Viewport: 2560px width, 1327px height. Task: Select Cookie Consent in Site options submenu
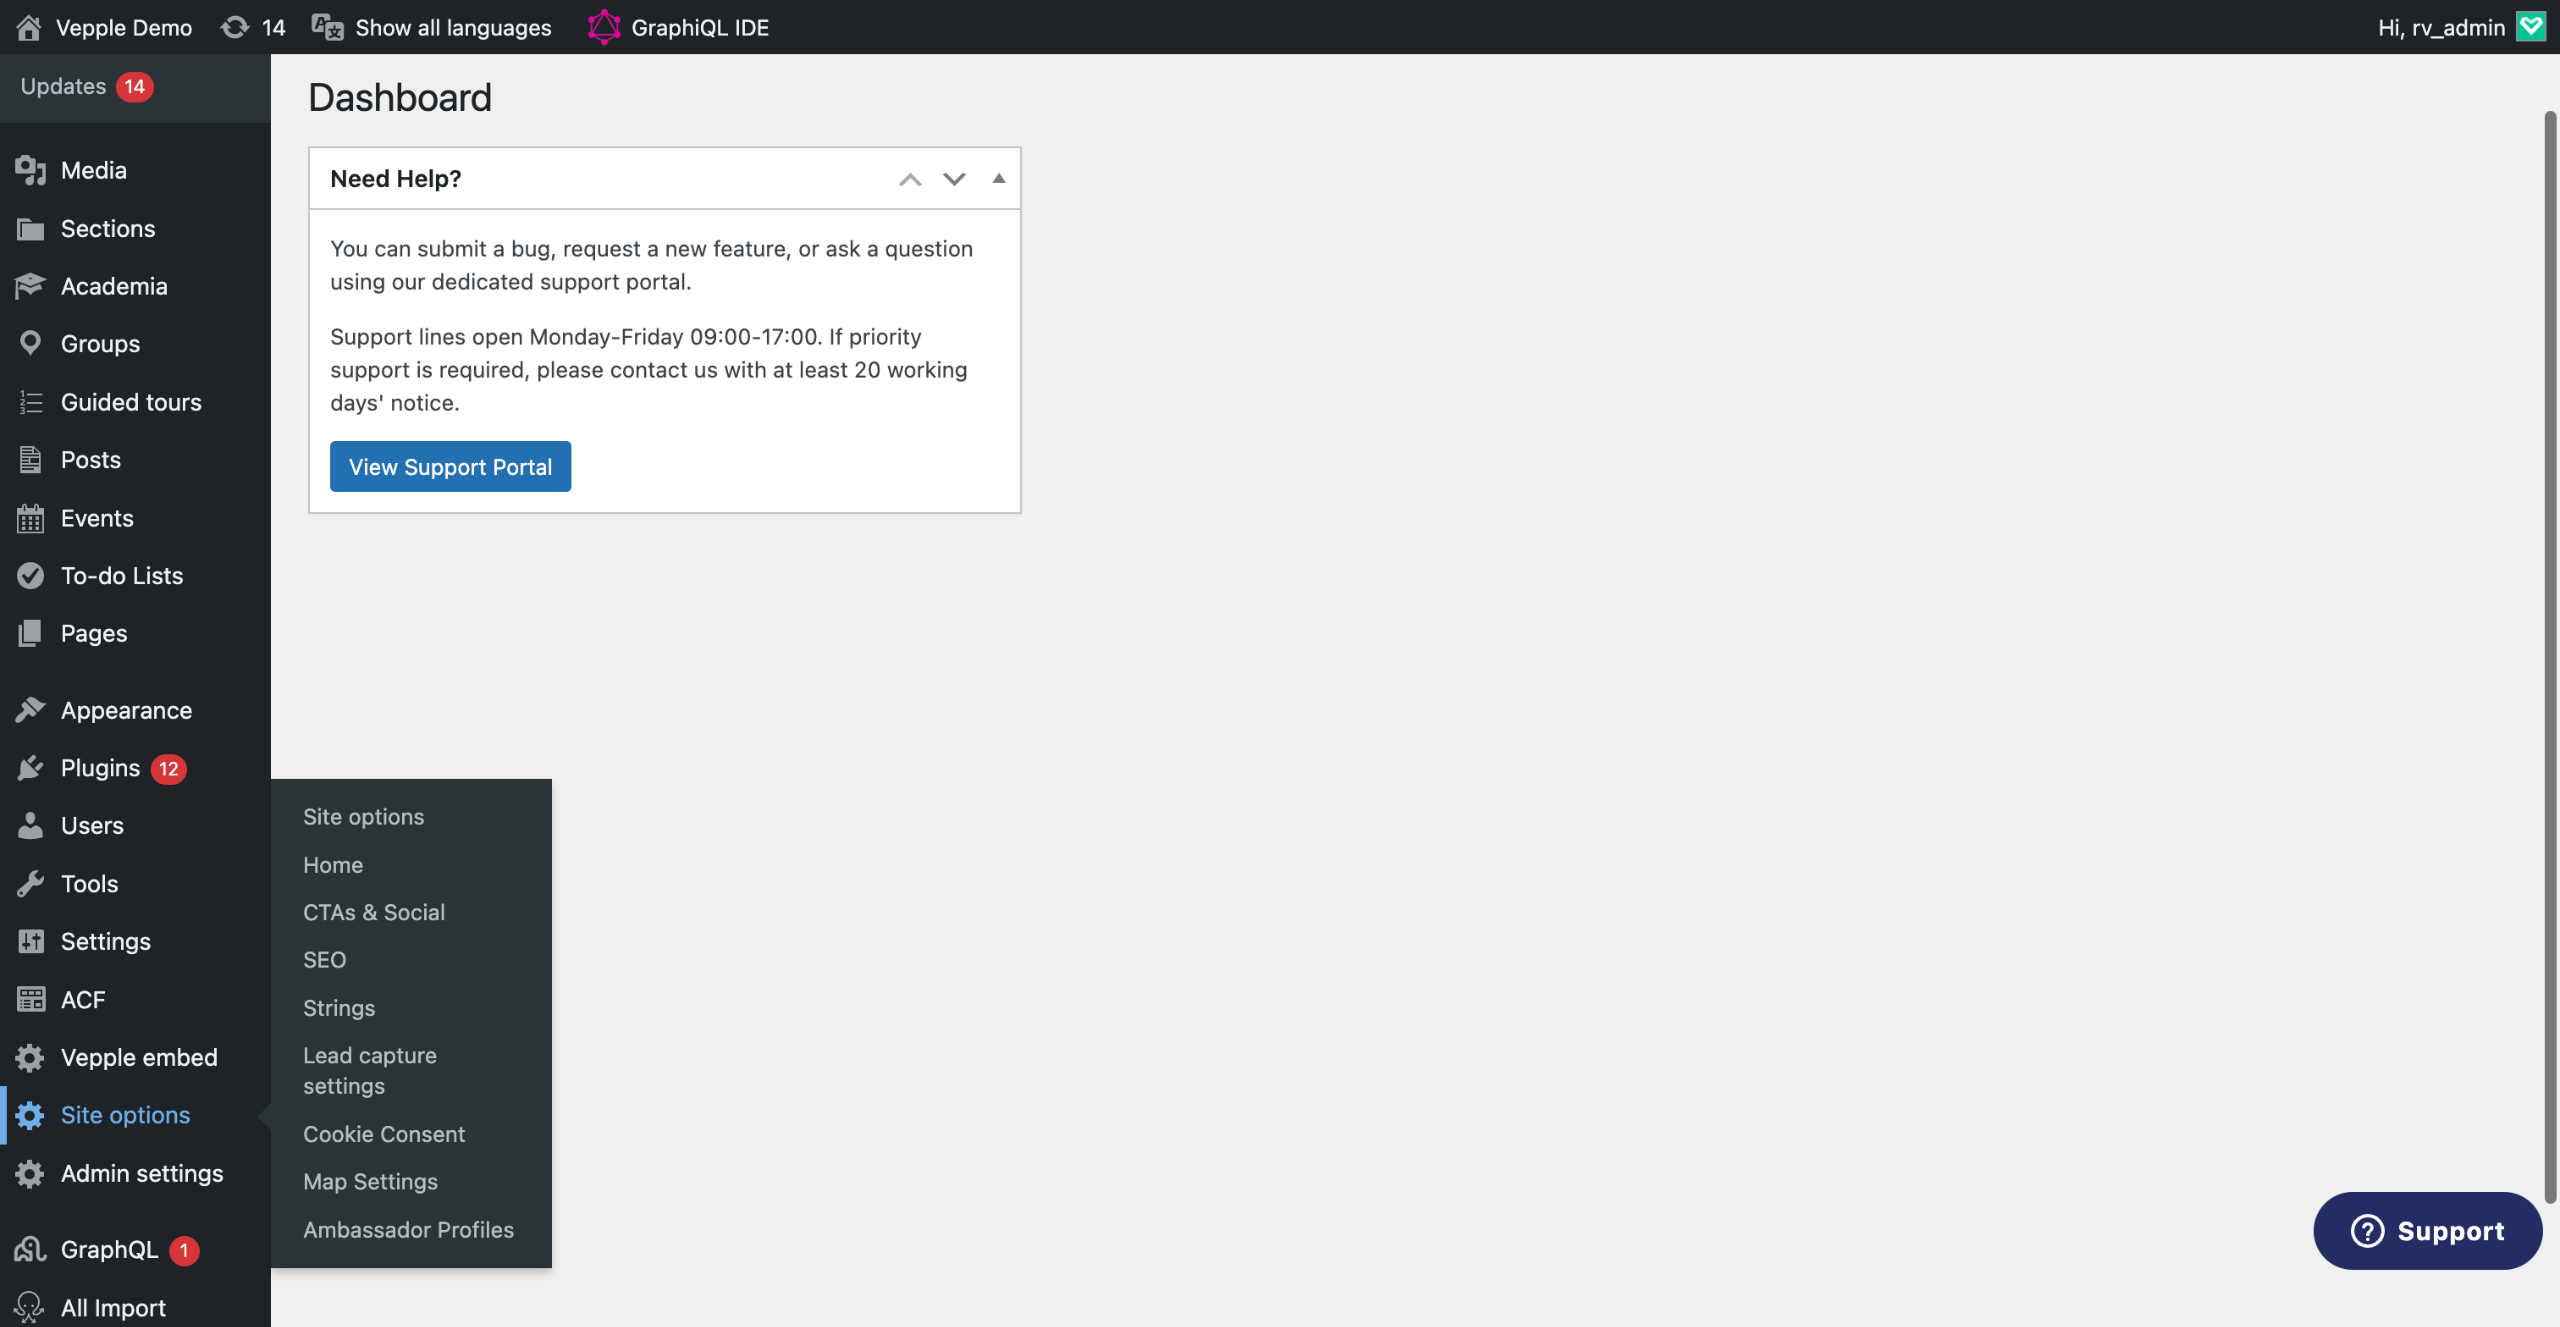coord(384,1134)
